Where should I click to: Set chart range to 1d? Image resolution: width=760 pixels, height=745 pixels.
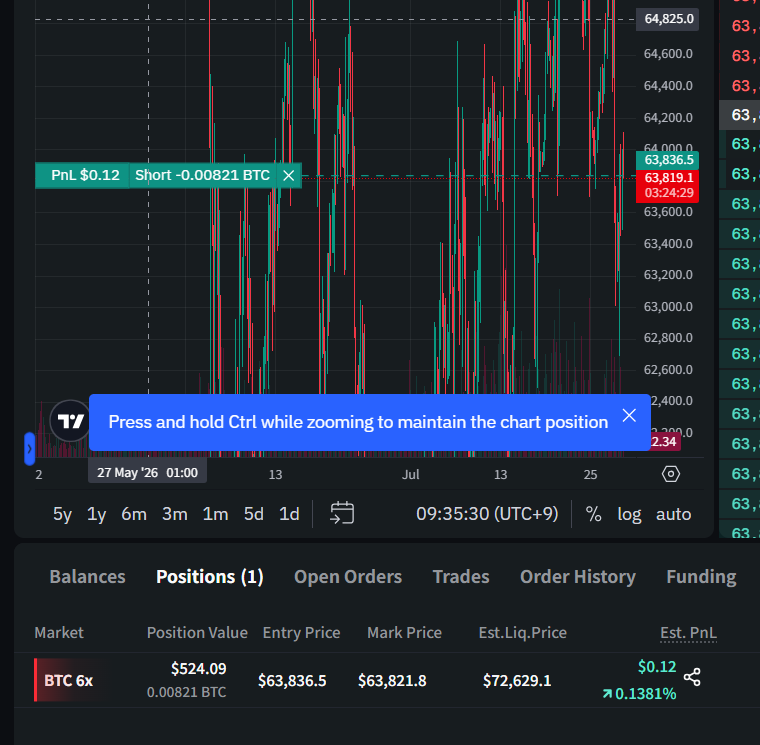click(289, 514)
